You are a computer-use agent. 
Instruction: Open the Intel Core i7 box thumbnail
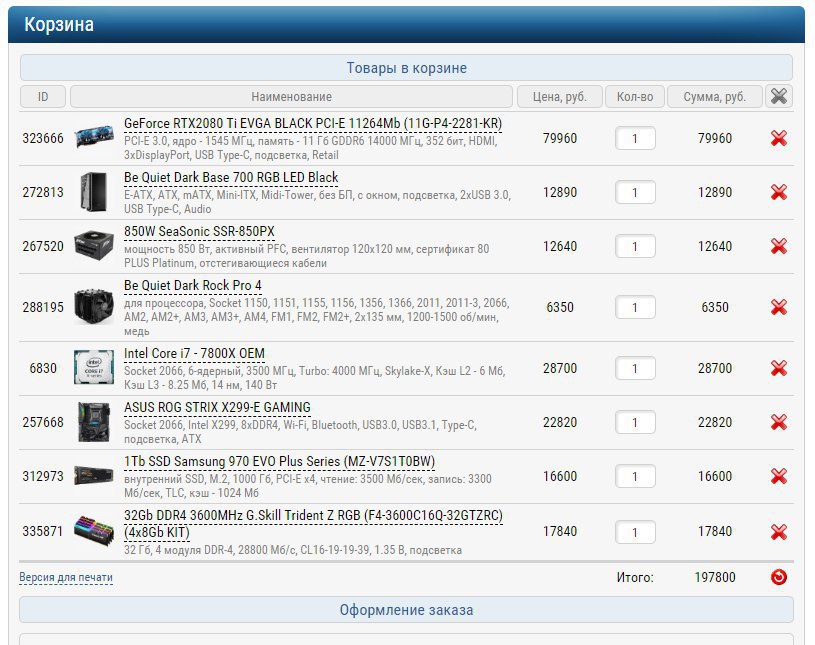click(x=94, y=367)
